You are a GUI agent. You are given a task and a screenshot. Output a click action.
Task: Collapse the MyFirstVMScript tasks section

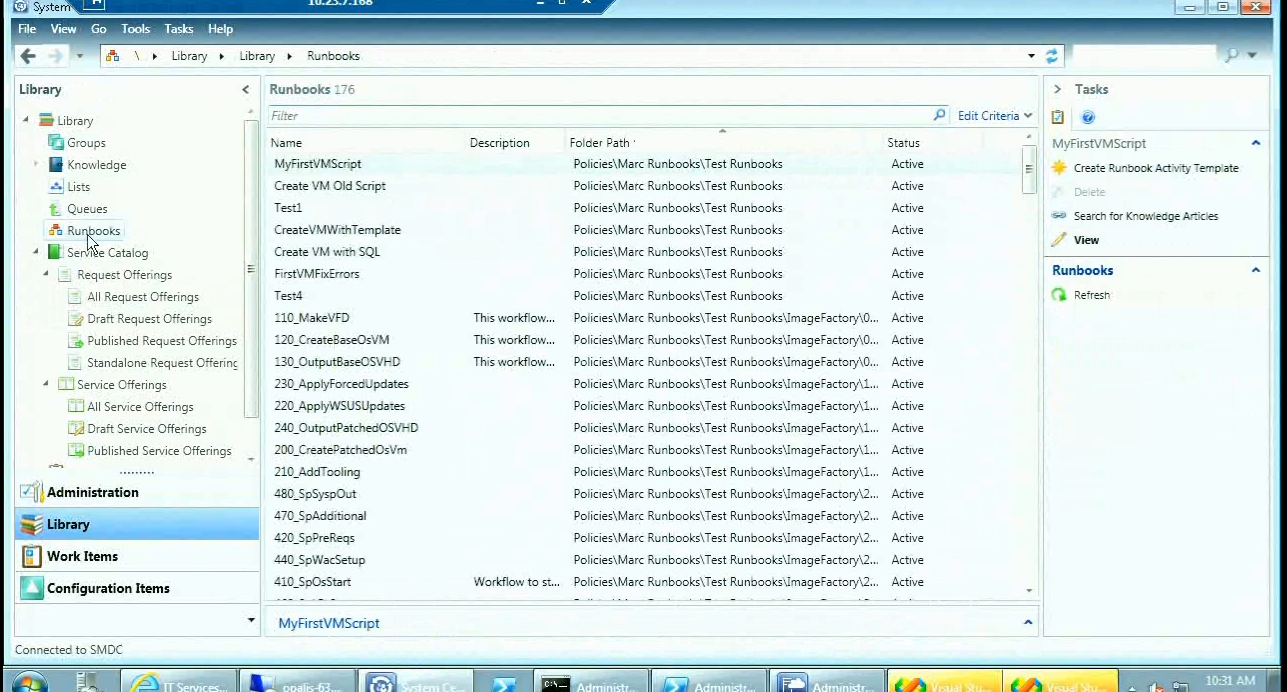tap(1256, 143)
